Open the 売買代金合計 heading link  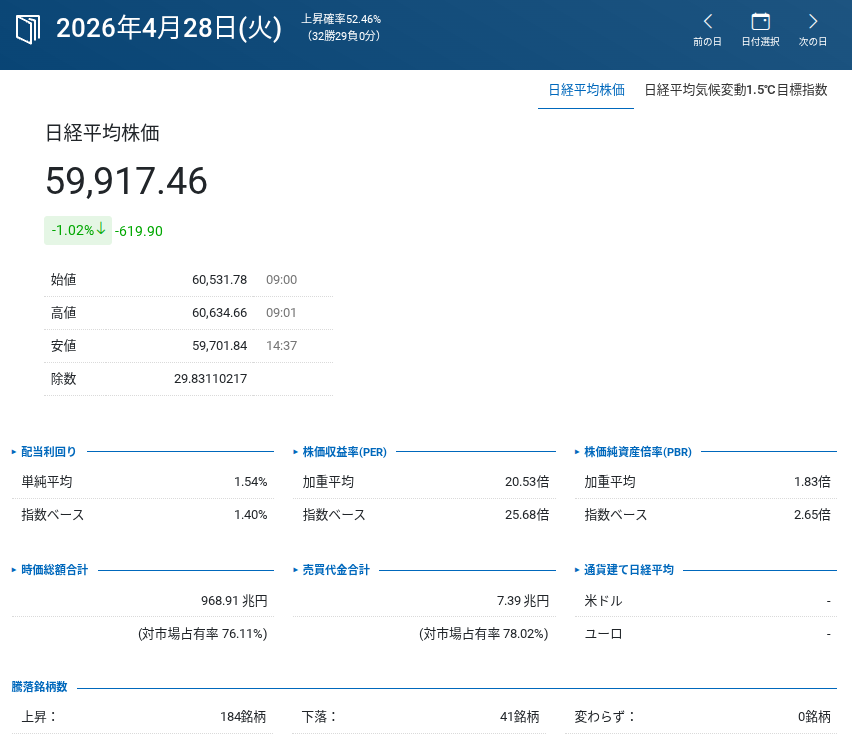point(336,570)
